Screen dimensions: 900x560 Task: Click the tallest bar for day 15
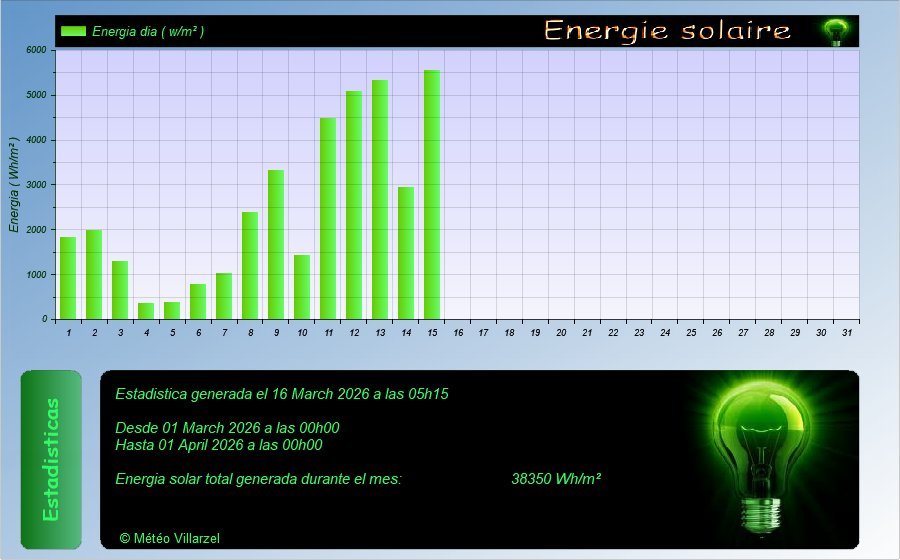[x=432, y=194]
